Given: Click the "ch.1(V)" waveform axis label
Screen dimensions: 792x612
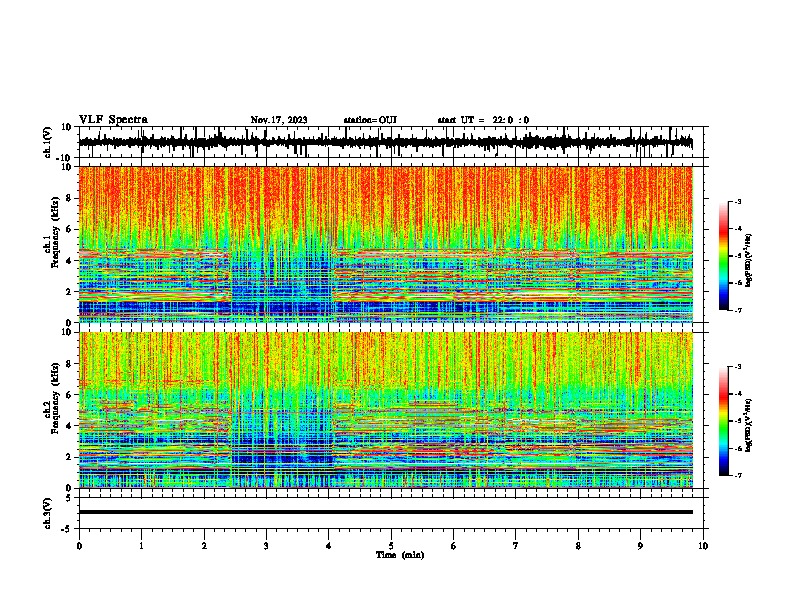Looking at the screenshot, I should coord(48,142).
